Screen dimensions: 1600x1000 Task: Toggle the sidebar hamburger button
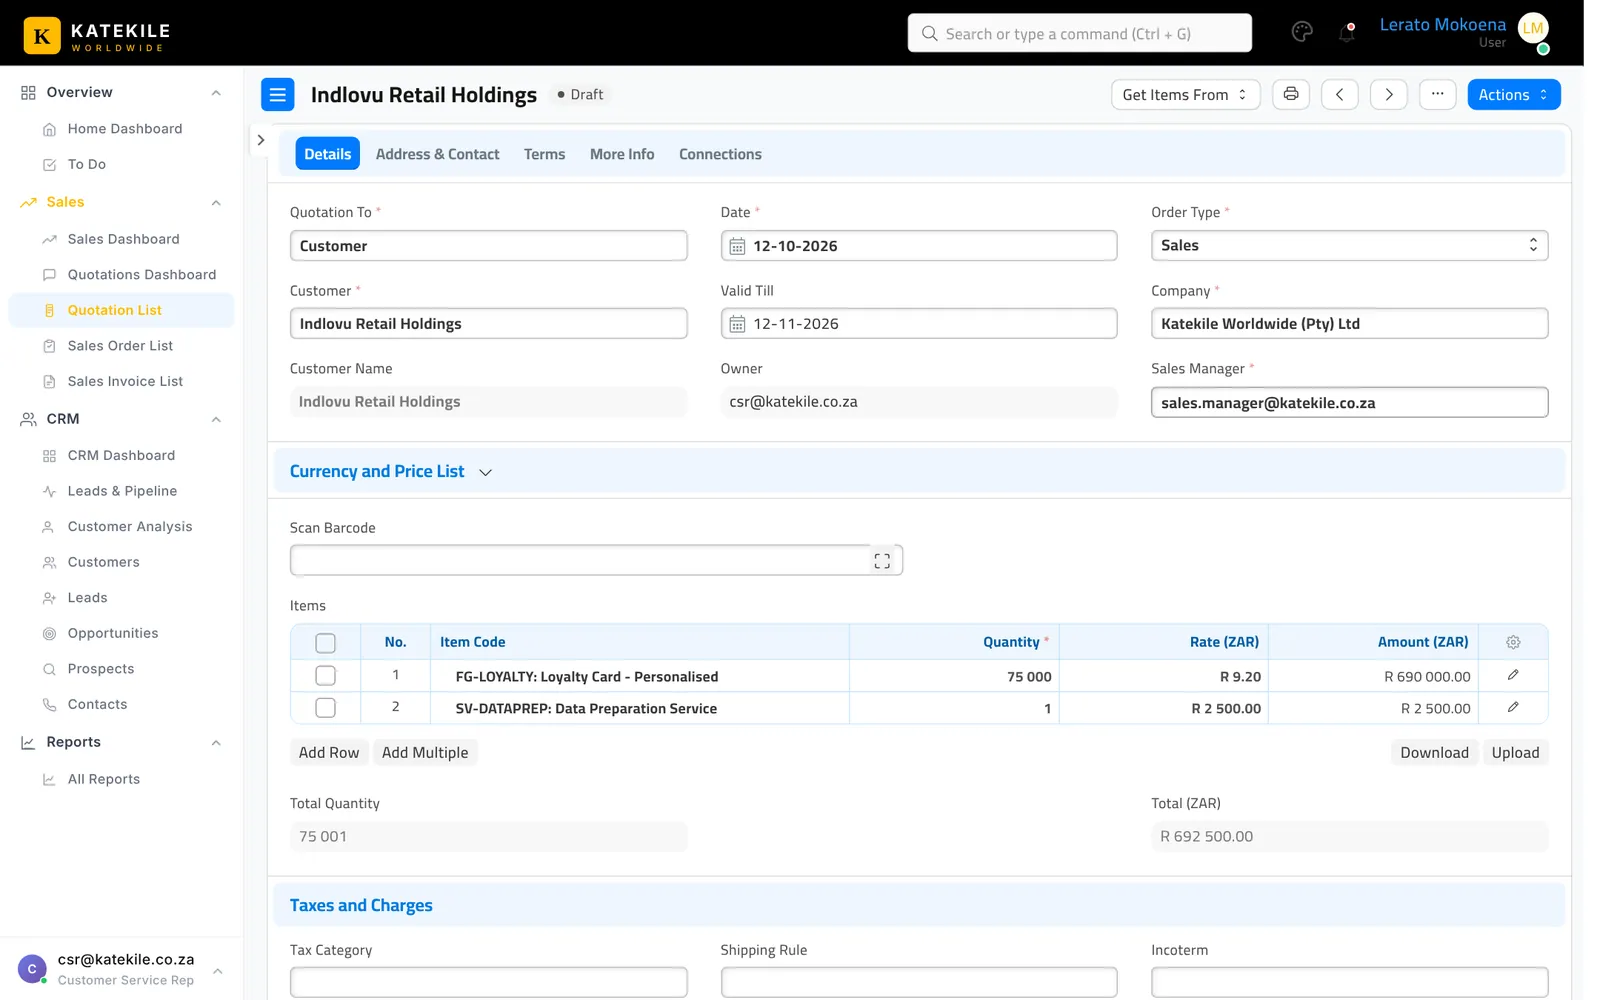pos(278,94)
